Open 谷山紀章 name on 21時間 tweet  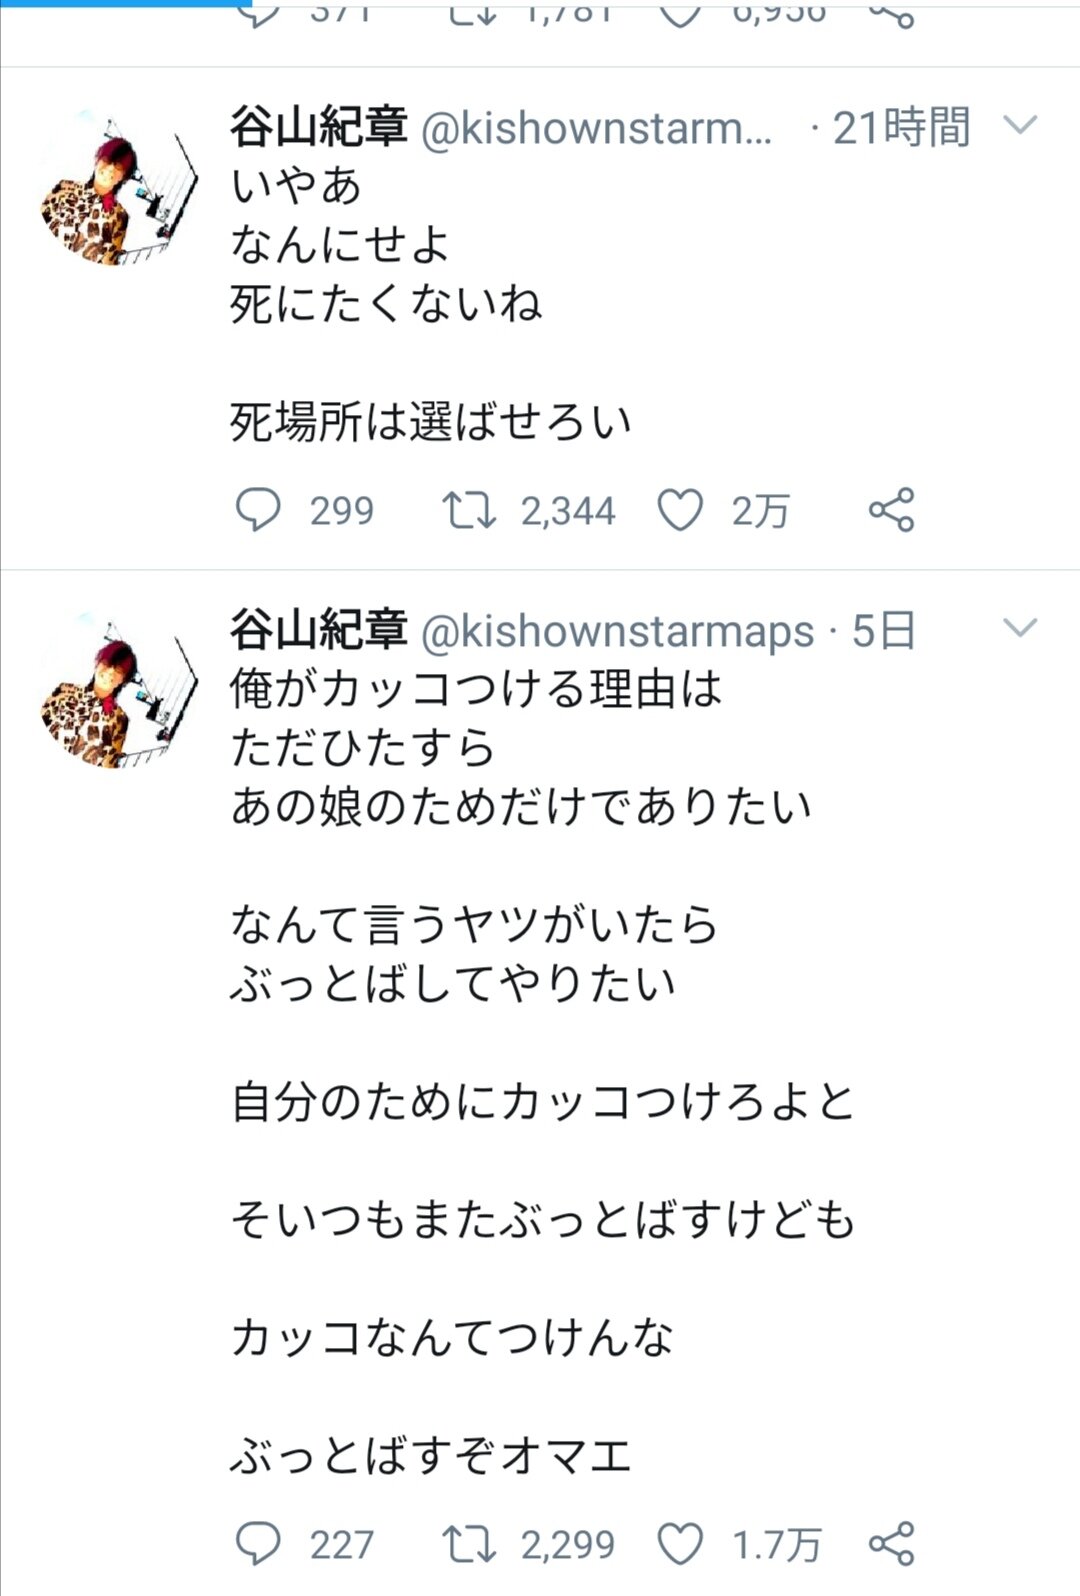(319, 127)
